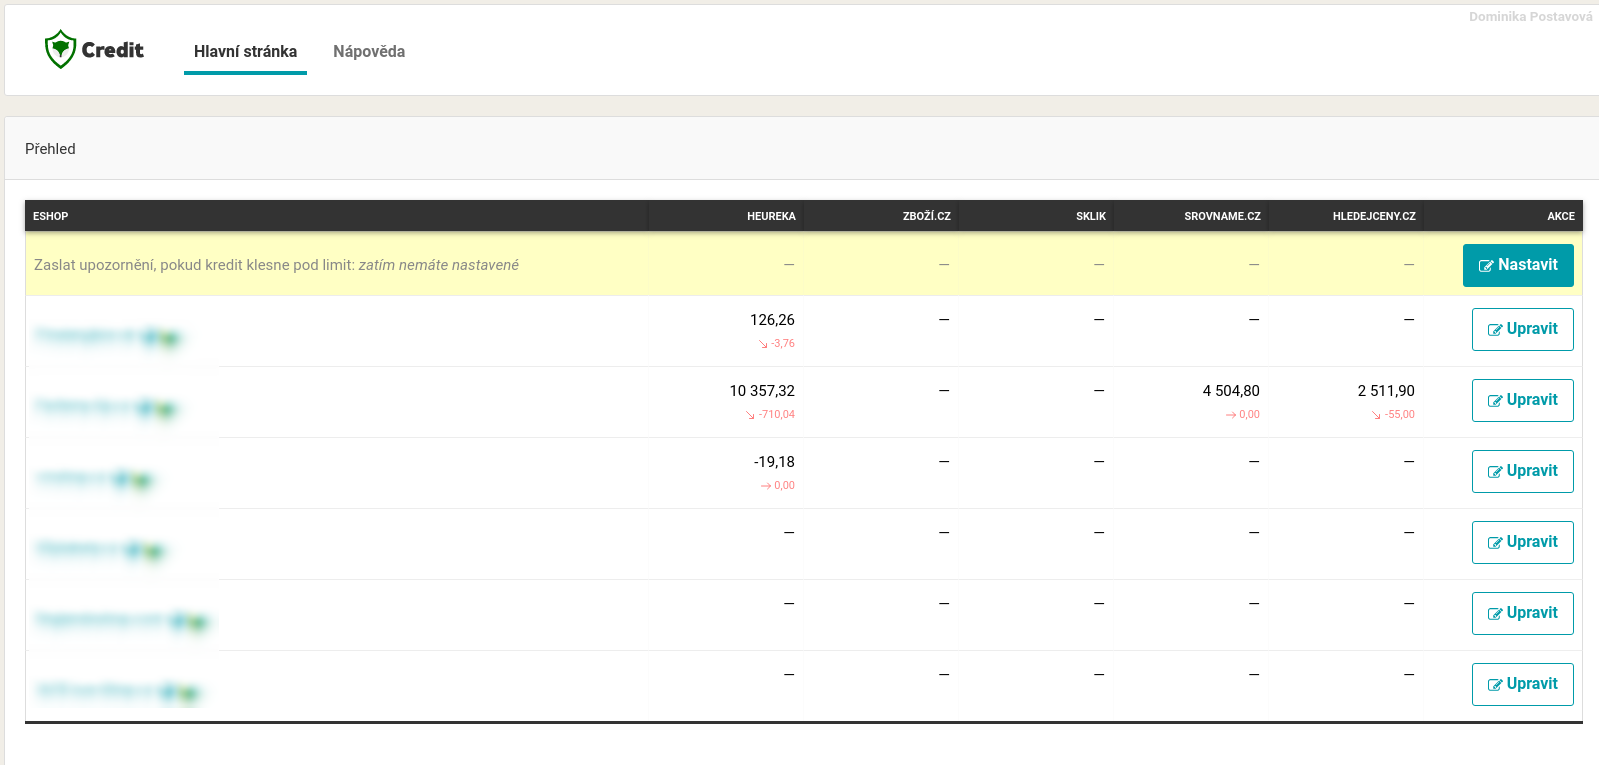The height and width of the screenshot is (765, 1599).
Task: Click the Srovname.cz credit value 4 504,80
Action: click(1230, 391)
